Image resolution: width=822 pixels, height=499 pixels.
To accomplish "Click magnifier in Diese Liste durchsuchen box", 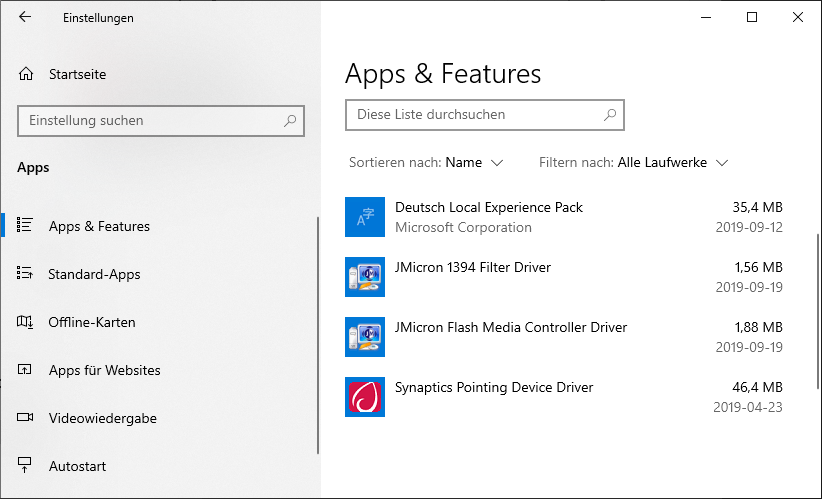I will tap(610, 114).
